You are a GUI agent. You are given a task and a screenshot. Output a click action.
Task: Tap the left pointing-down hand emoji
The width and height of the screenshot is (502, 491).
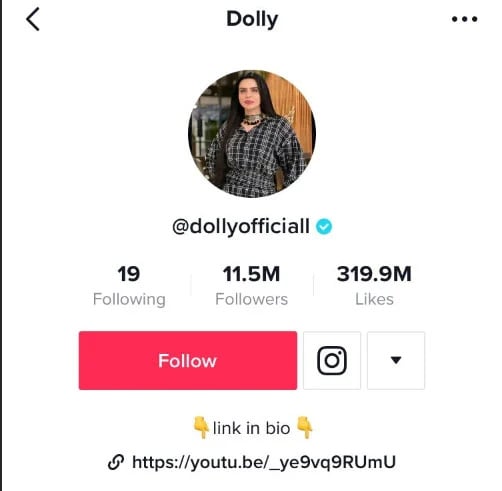201,427
